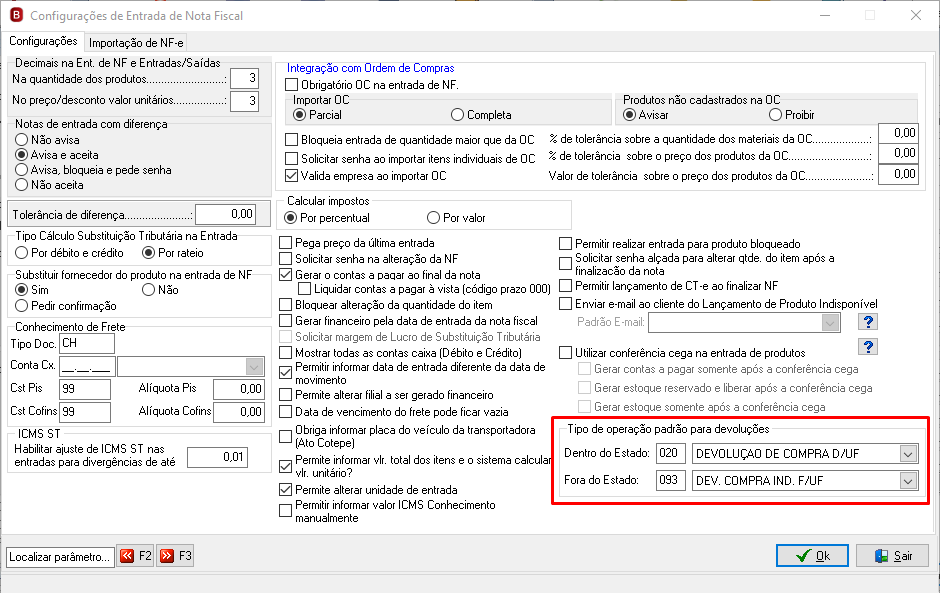Edit decimals for quantidade dos produtos
Viewport: 940px width, 593px height.
[x=245, y=79]
